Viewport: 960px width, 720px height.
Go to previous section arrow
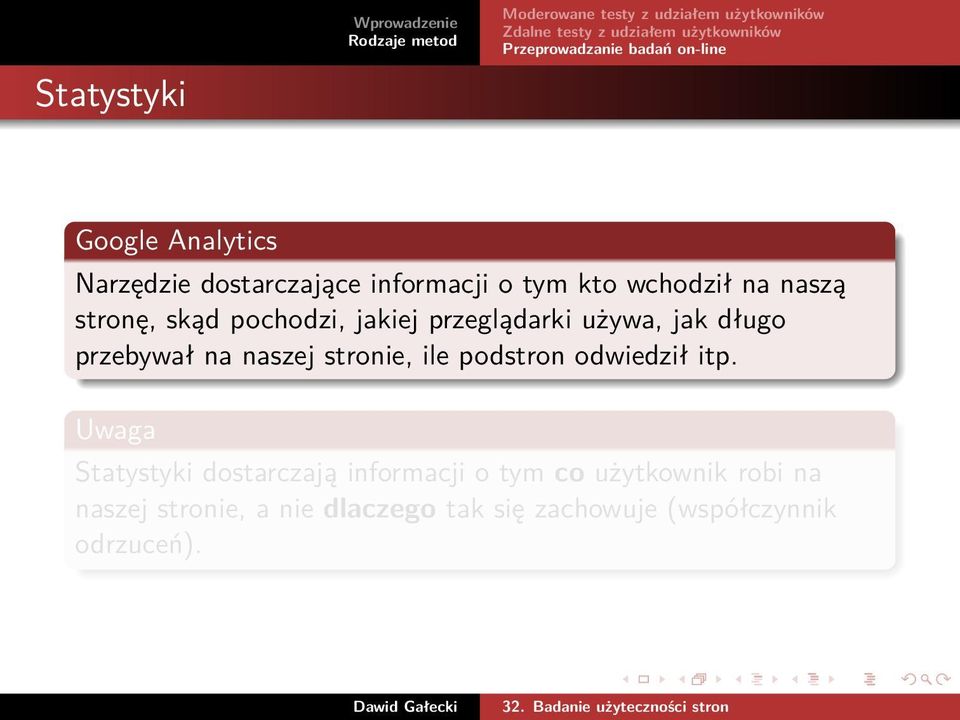click(x=795, y=679)
